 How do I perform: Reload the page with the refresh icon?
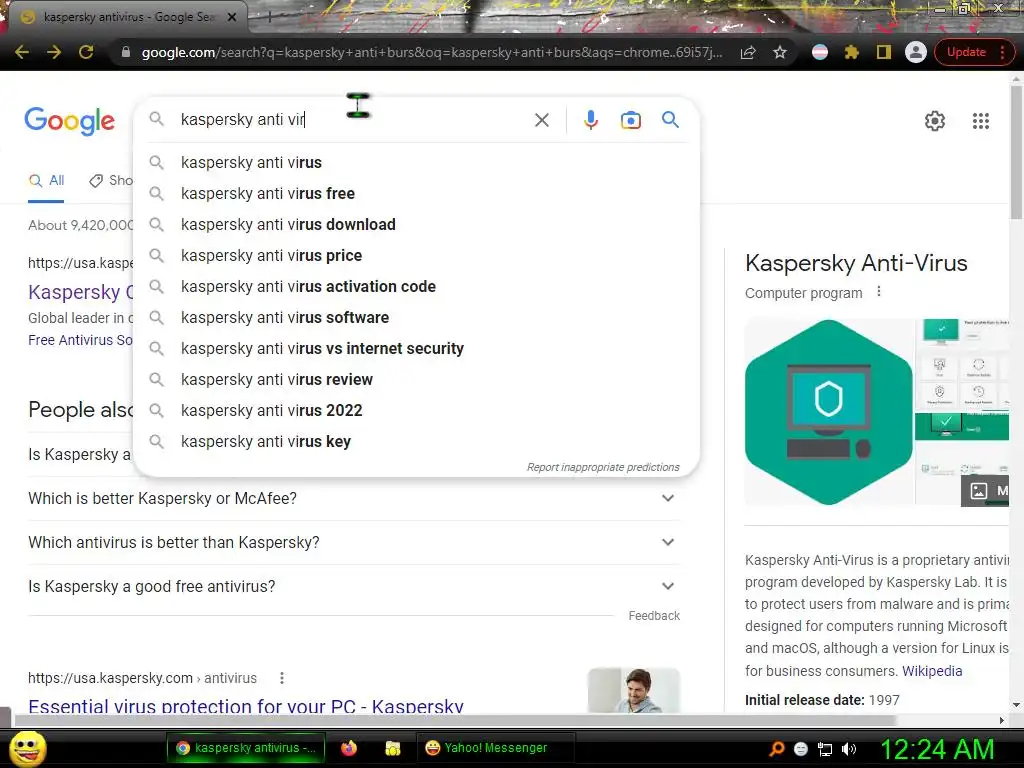coord(86,52)
